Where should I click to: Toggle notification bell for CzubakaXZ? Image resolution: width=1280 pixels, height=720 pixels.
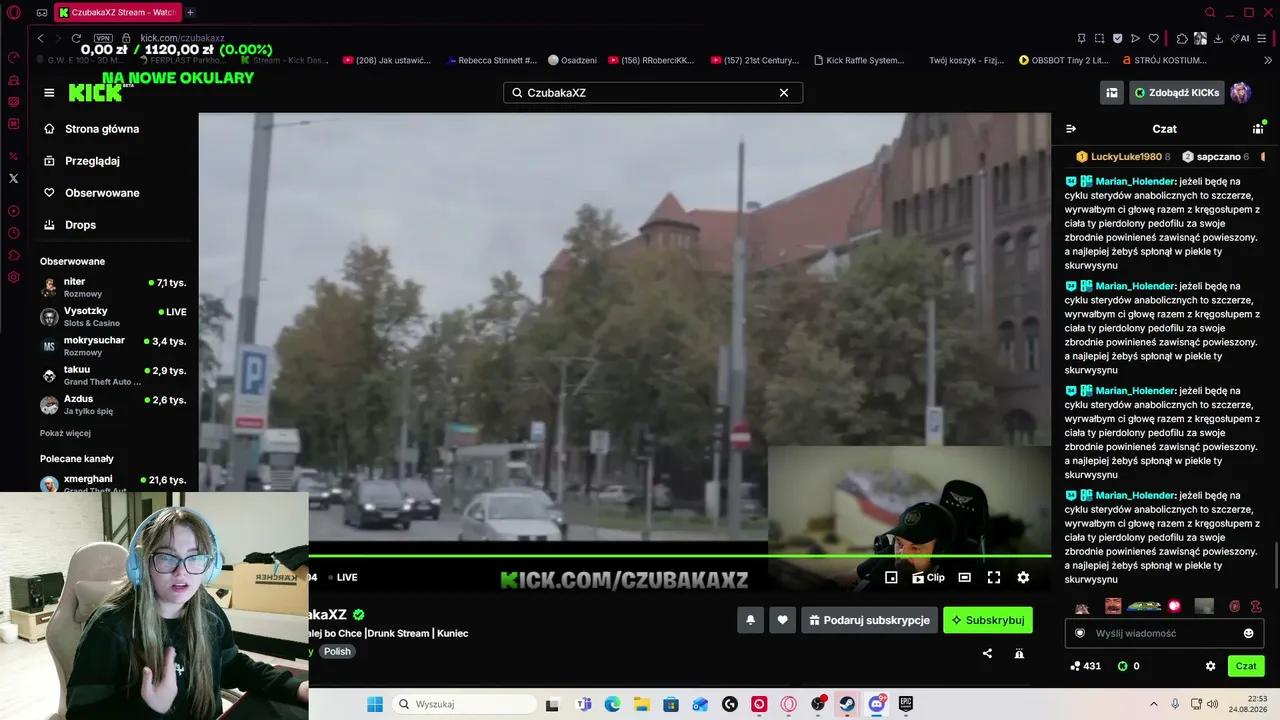click(750, 620)
